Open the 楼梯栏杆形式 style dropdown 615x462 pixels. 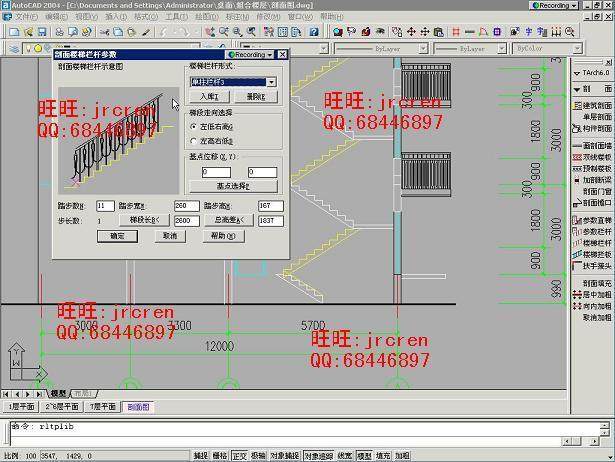tap(271, 82)
